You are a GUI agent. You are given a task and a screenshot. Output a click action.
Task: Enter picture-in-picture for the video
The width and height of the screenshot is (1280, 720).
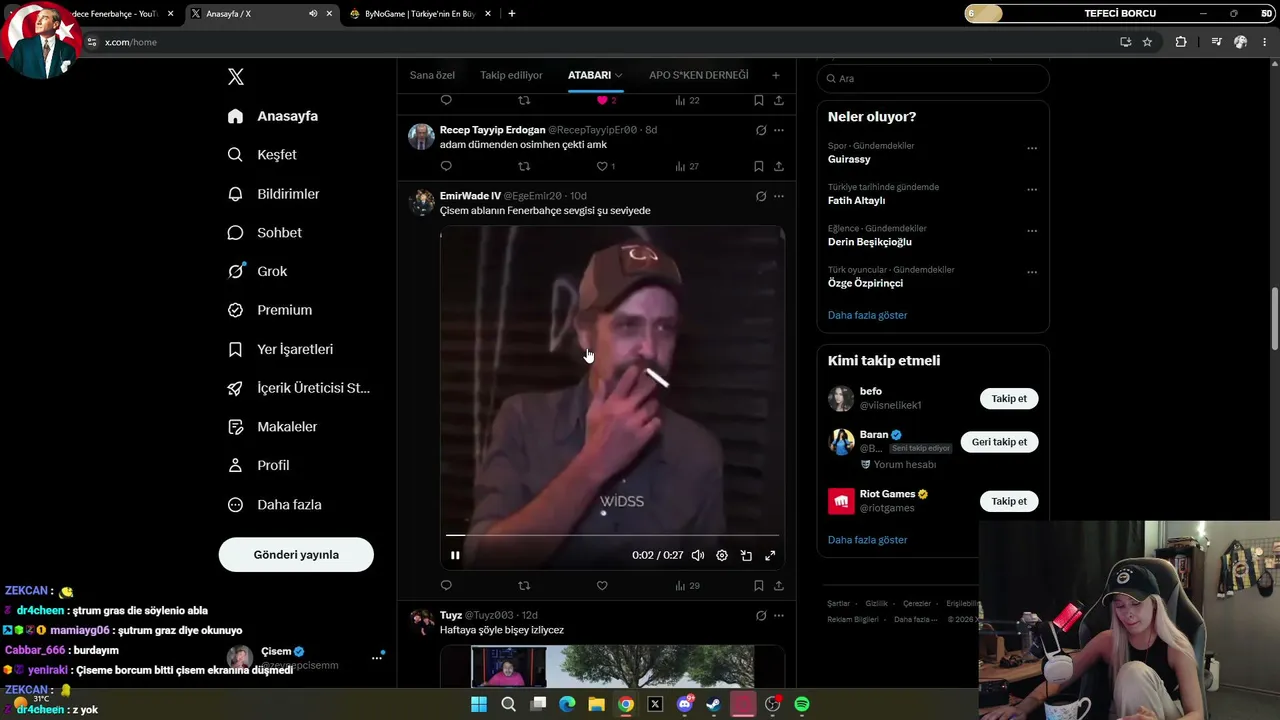point(746,555)
